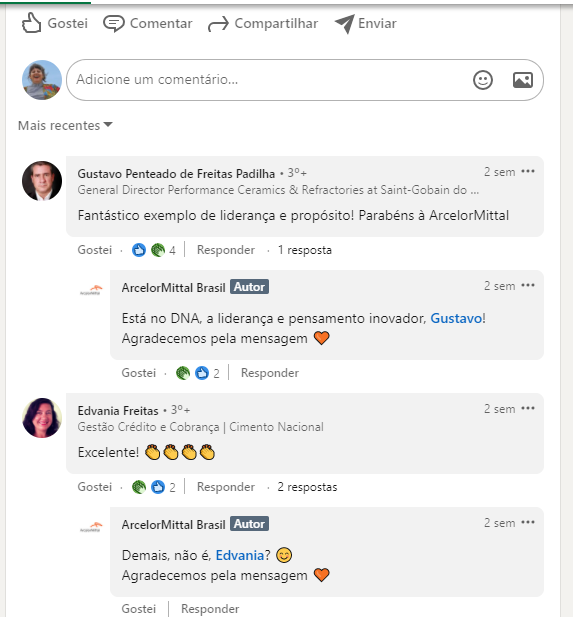Expand the Mais recentes sort dropdown

click(65, 125)
